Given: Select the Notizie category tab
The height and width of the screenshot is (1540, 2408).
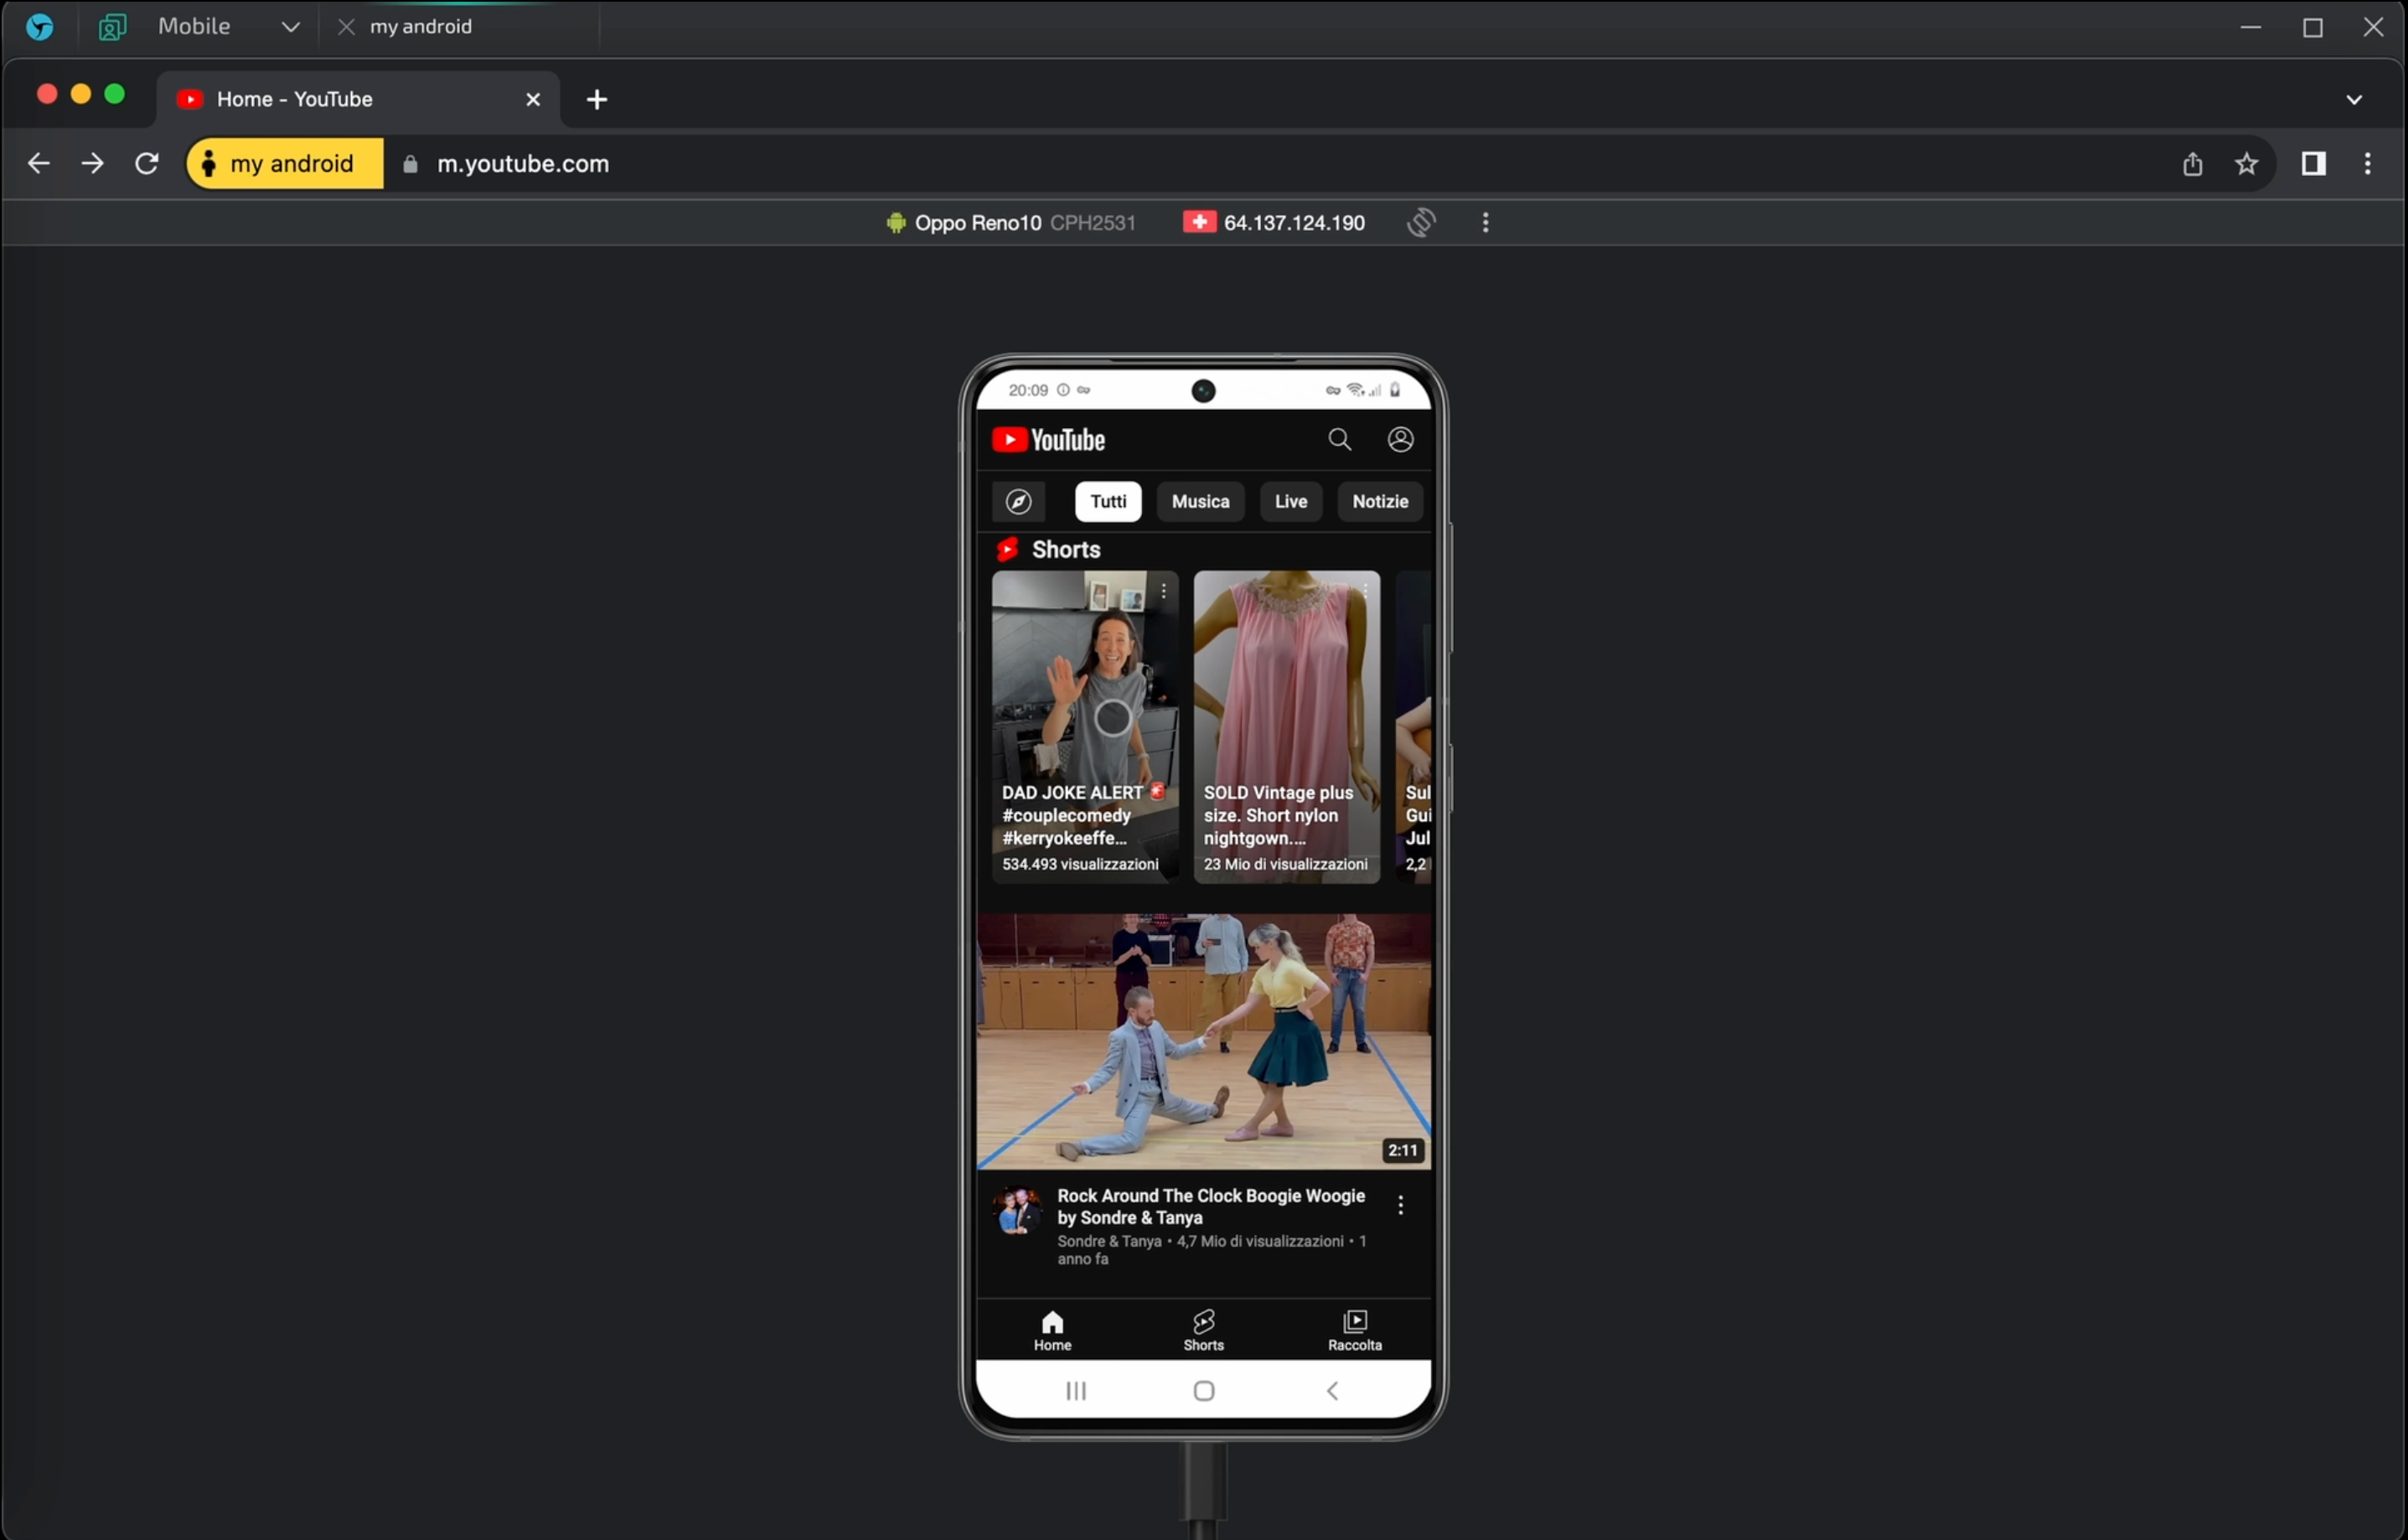Looking at the screenshot, I should pyautogui.click(x=1379, y=502).
